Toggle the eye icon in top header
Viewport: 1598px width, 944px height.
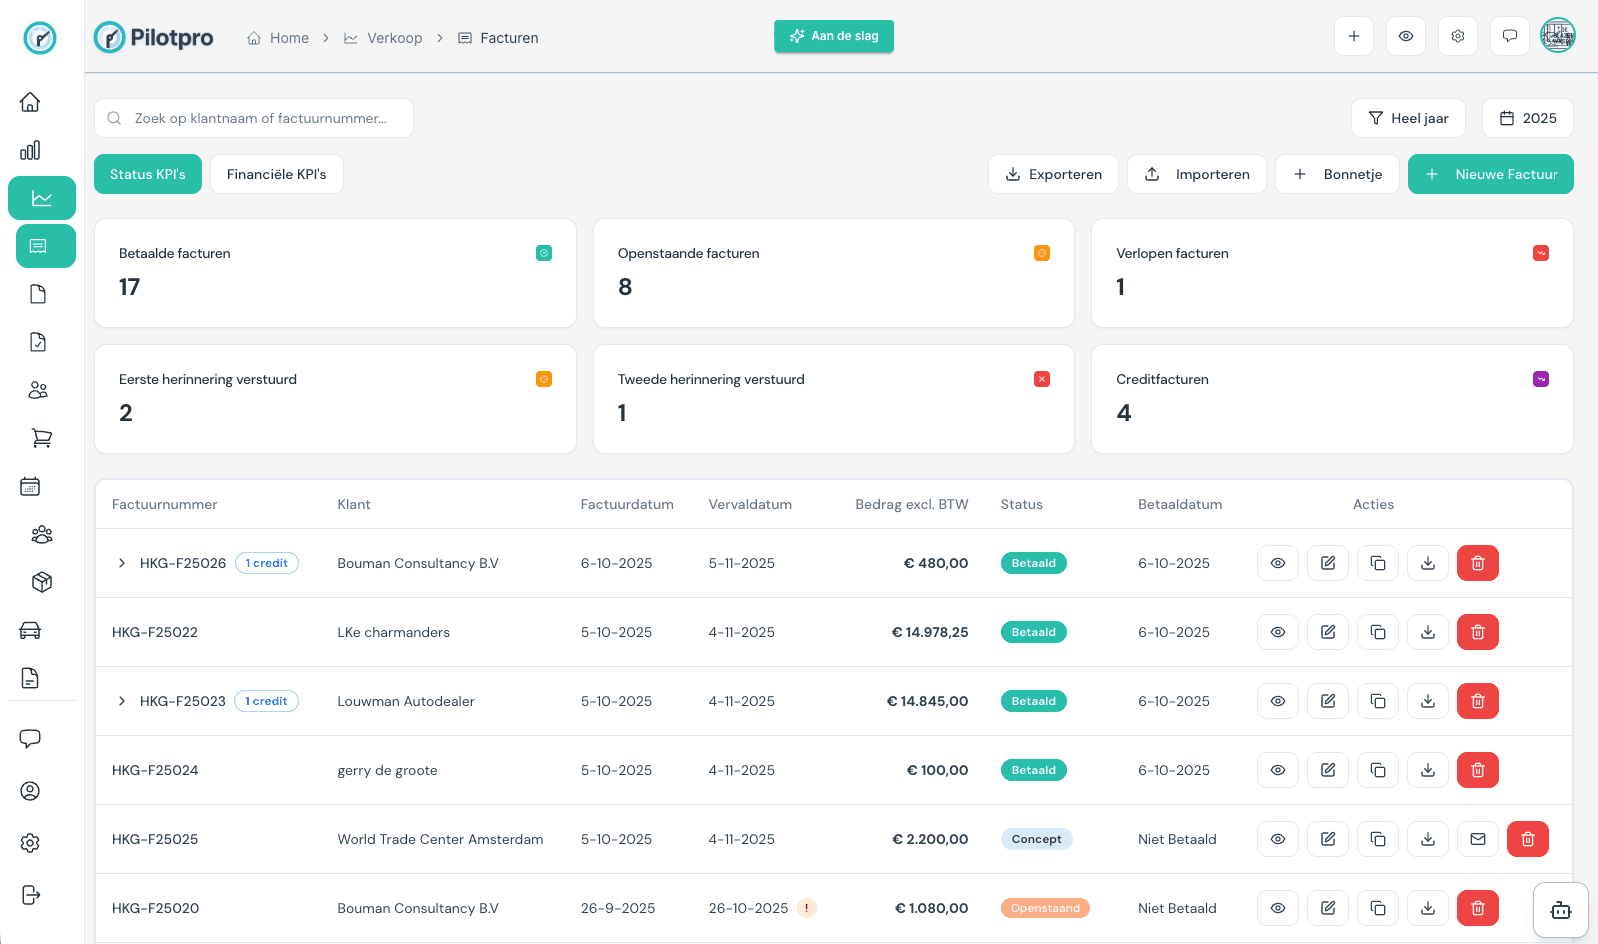click(x=1405, y=36)
